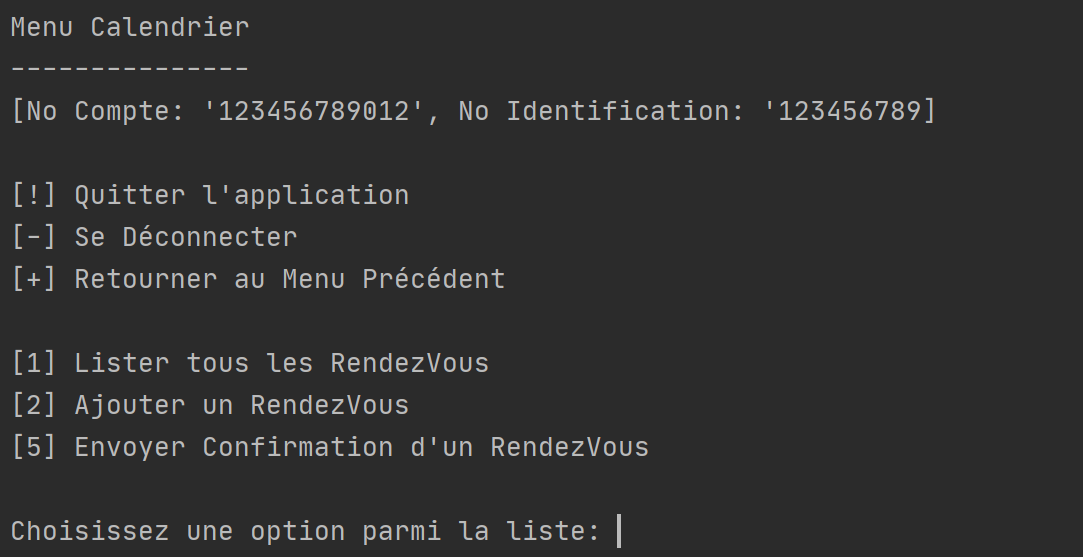Image resolution: width=1083 pixels, height=557 pixels.
Task: Click the '[5]' option marker
Action: (34, 447)
